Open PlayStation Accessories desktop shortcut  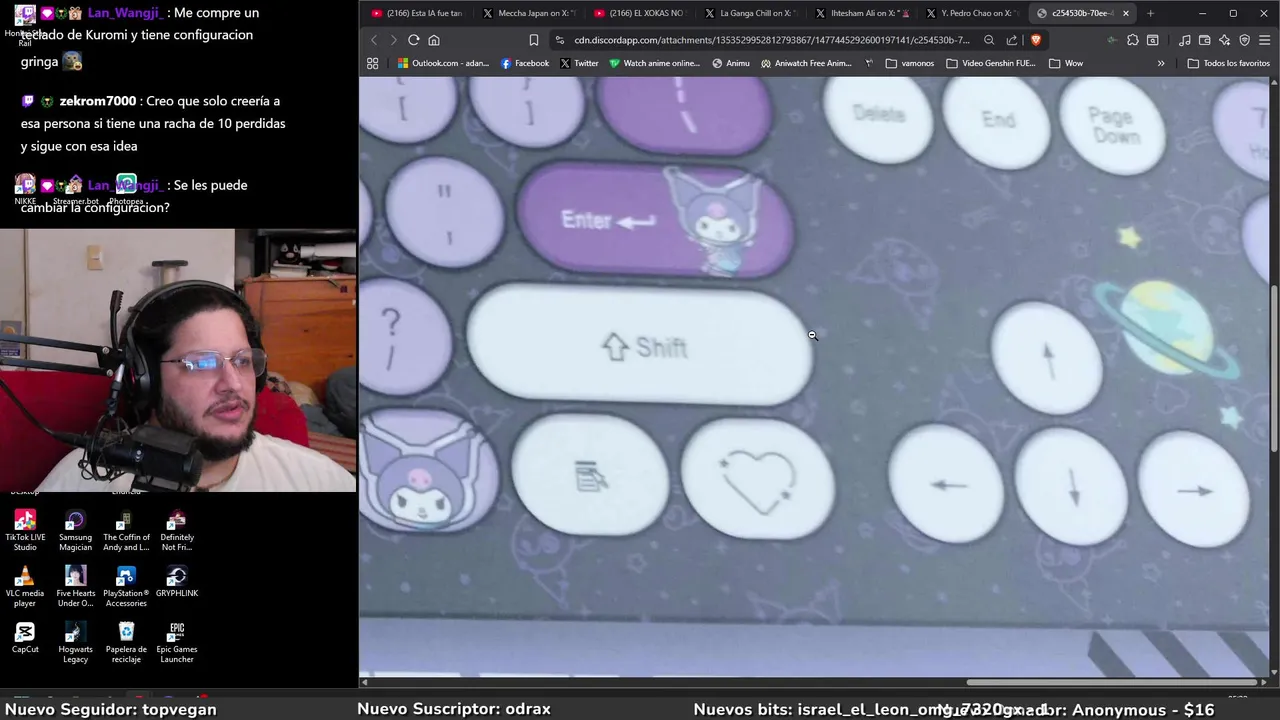pos(126,586)
